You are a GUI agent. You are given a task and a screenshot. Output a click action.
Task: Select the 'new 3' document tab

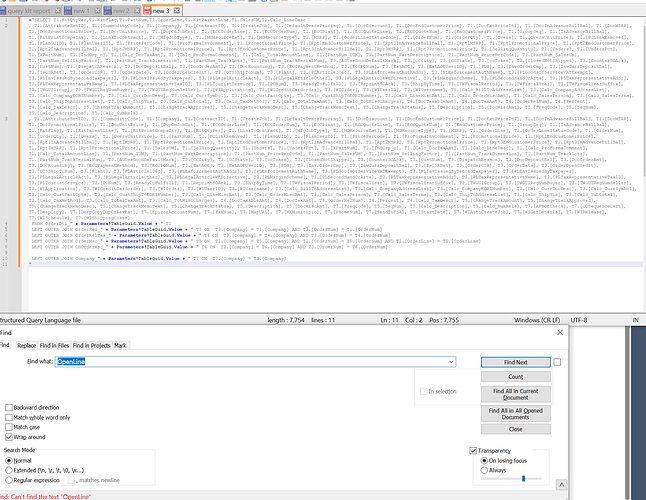tap(161, 11)
